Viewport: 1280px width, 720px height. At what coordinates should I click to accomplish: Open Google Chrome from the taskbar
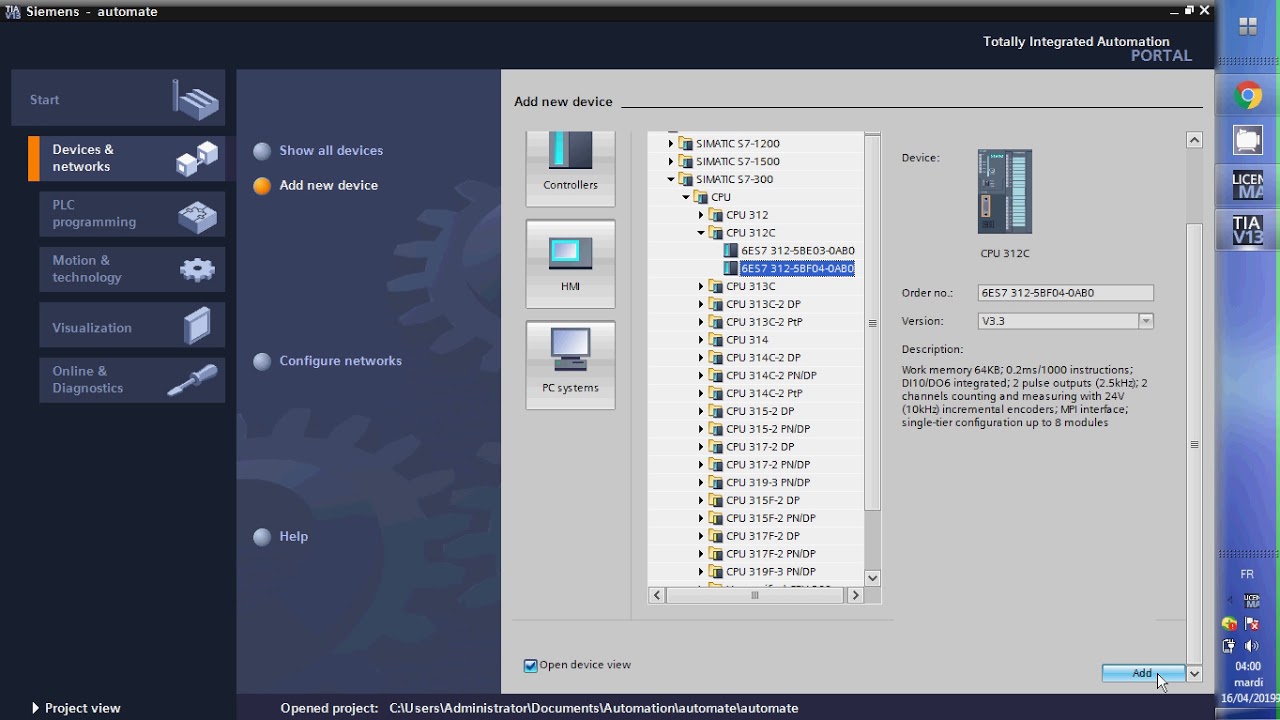click(x=1248, y=96)
